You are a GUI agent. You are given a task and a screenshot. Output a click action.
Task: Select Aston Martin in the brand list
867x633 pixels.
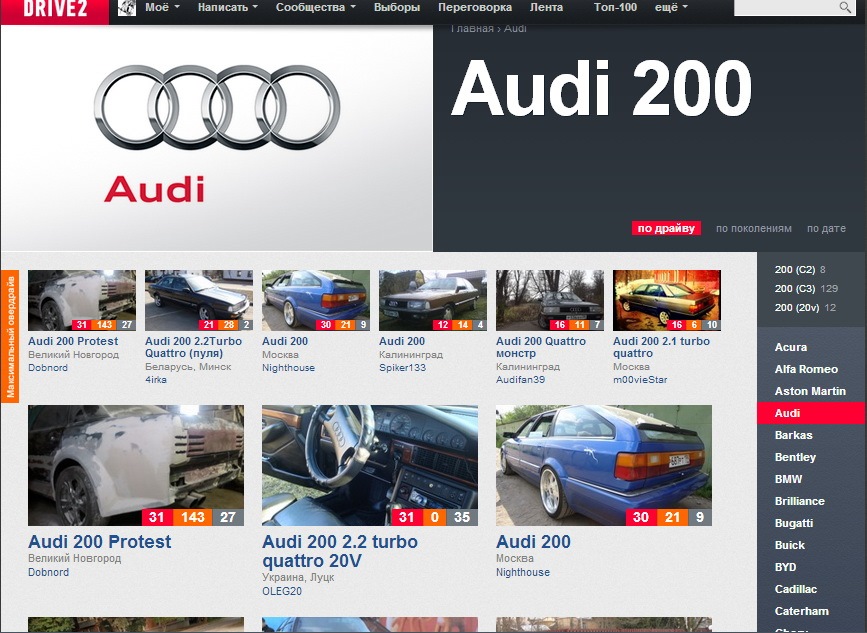tap(810, 391)
